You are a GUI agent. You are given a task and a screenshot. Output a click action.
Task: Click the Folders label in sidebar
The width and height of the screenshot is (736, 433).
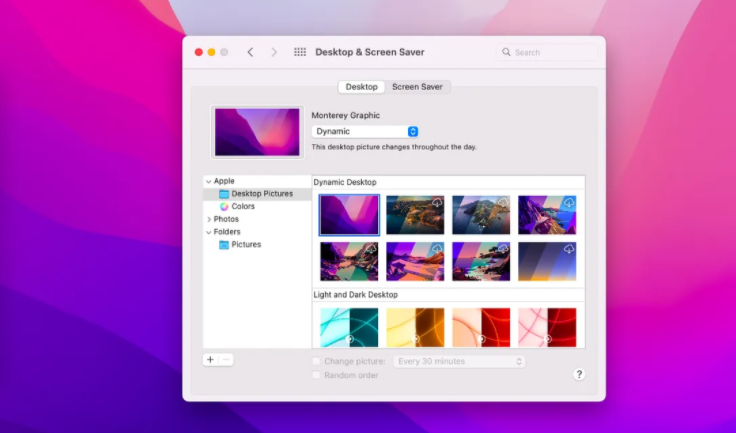coord(227,232)
